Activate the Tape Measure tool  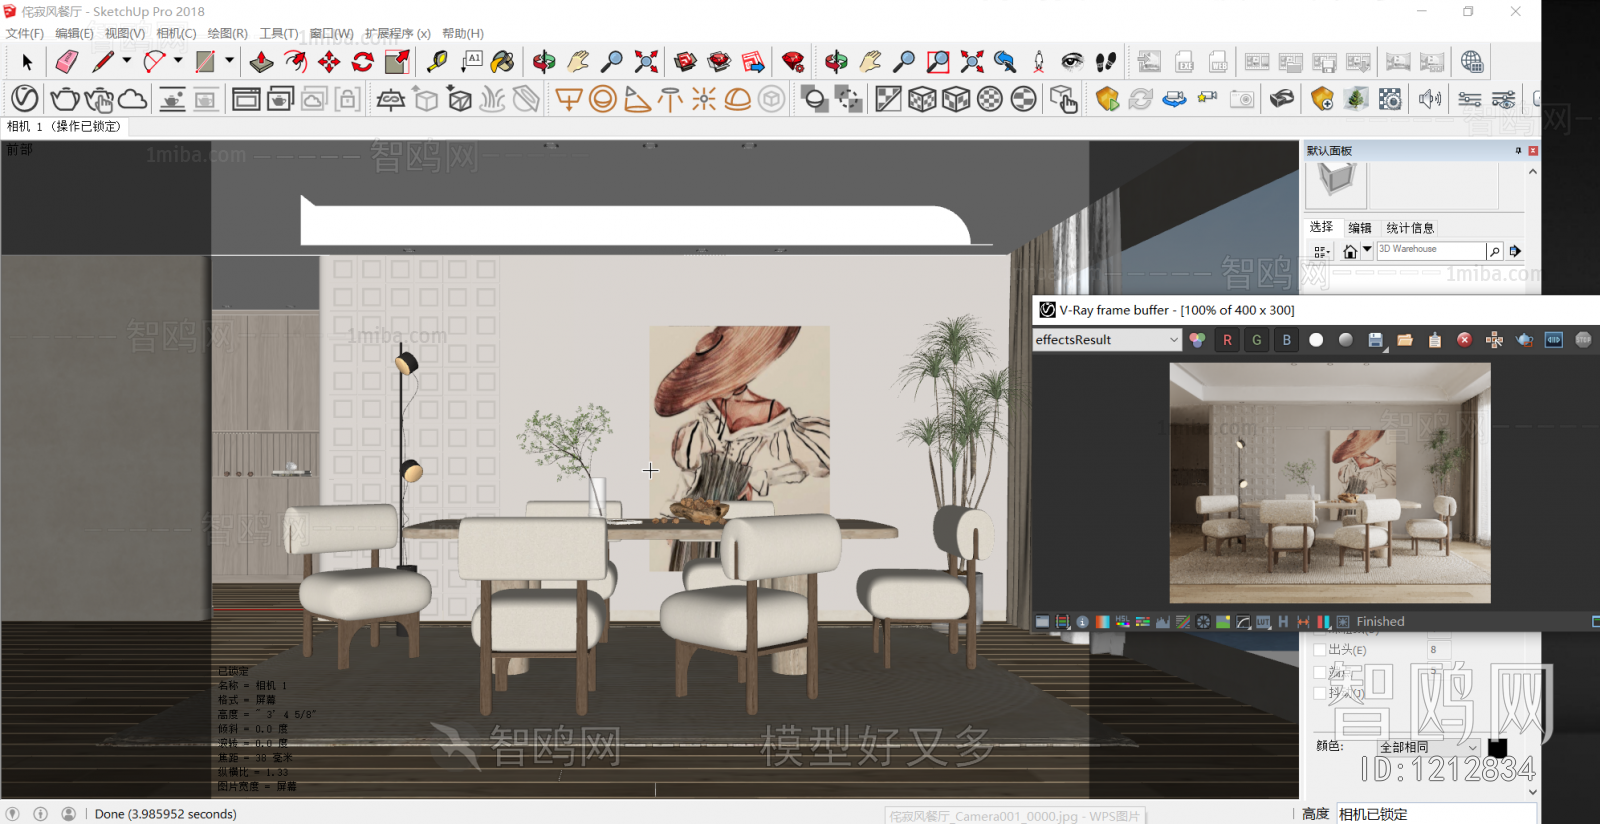point(437,62)
